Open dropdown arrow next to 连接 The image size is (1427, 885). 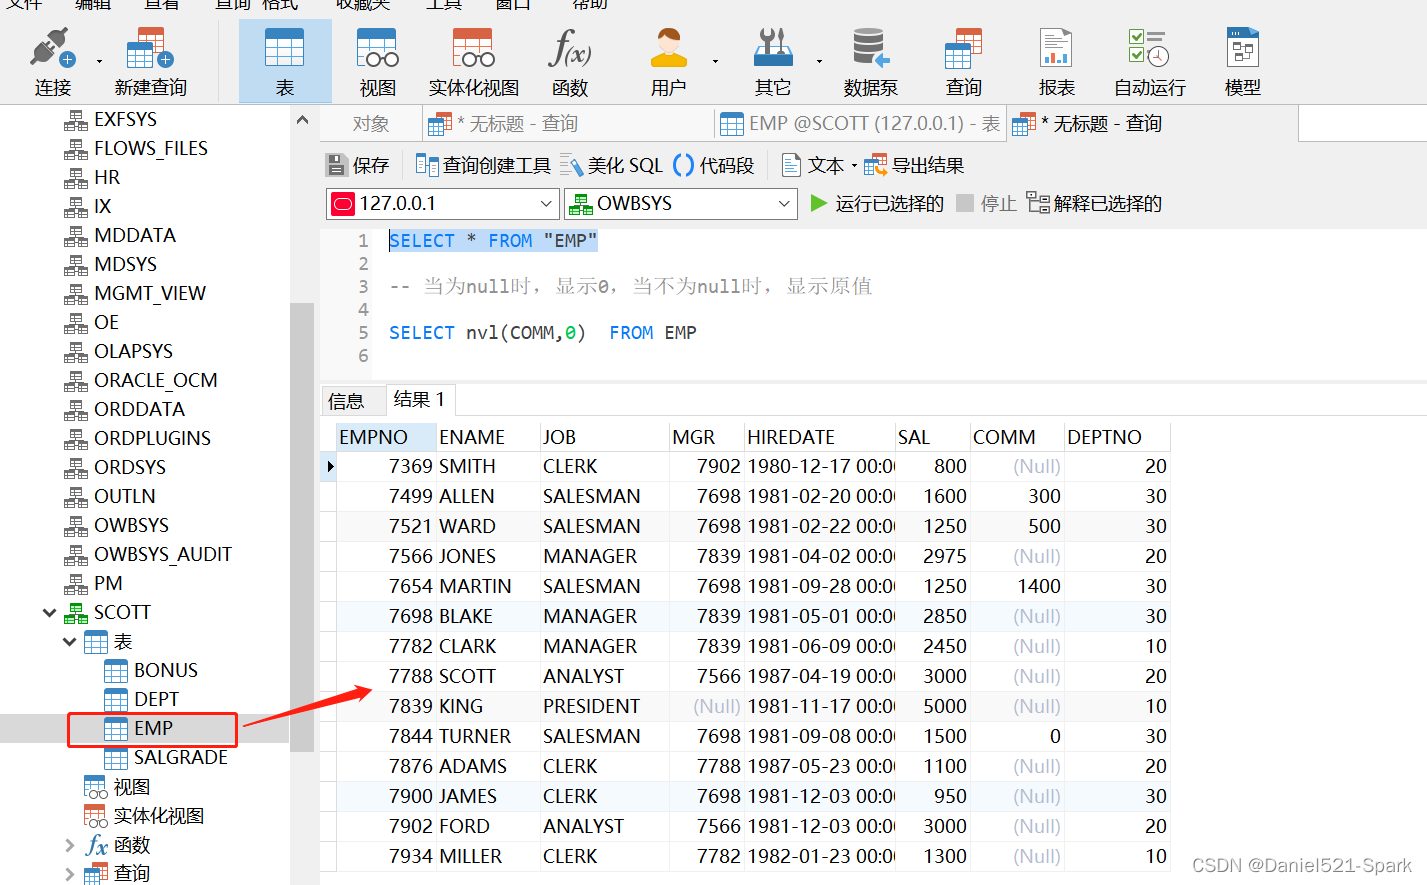click(x=99, y=62)
